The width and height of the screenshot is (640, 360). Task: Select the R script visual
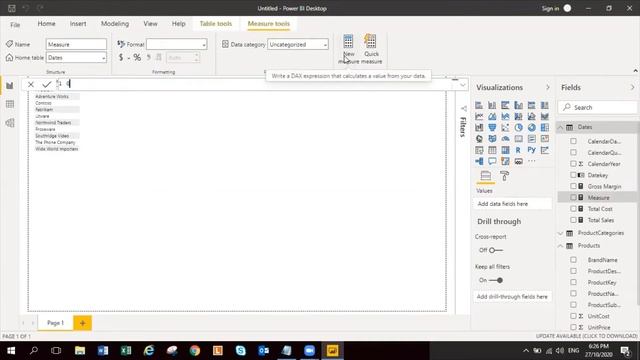[518, 150]
